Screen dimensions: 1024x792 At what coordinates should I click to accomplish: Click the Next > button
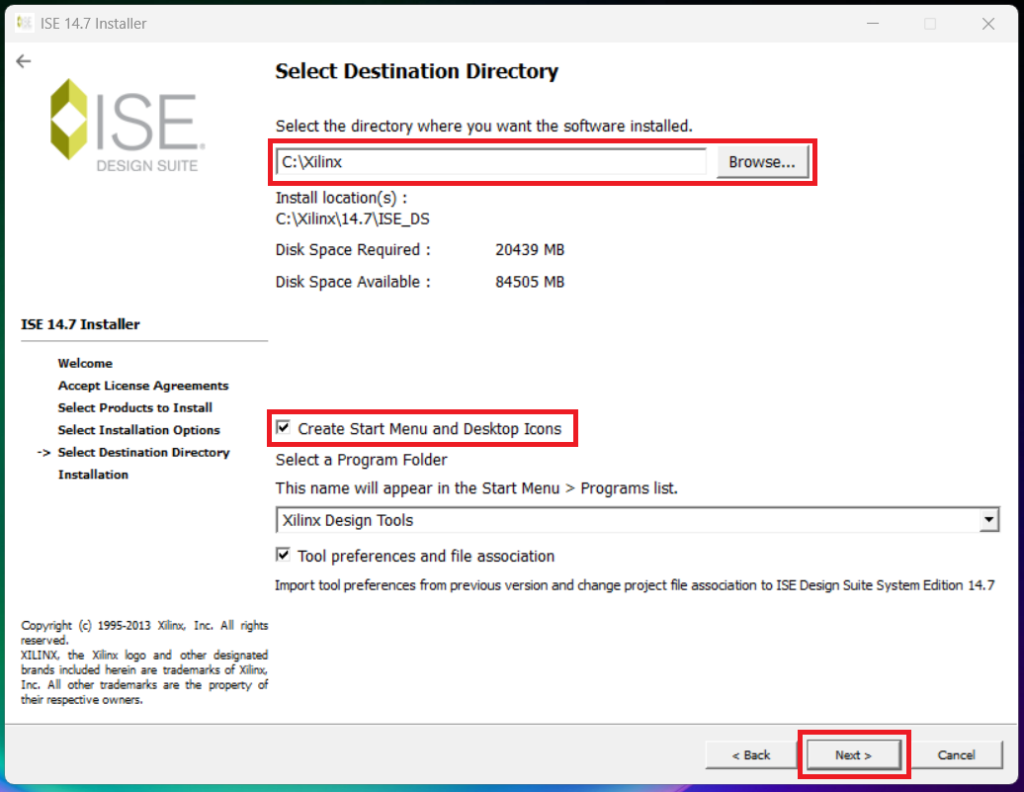(854, 755)
